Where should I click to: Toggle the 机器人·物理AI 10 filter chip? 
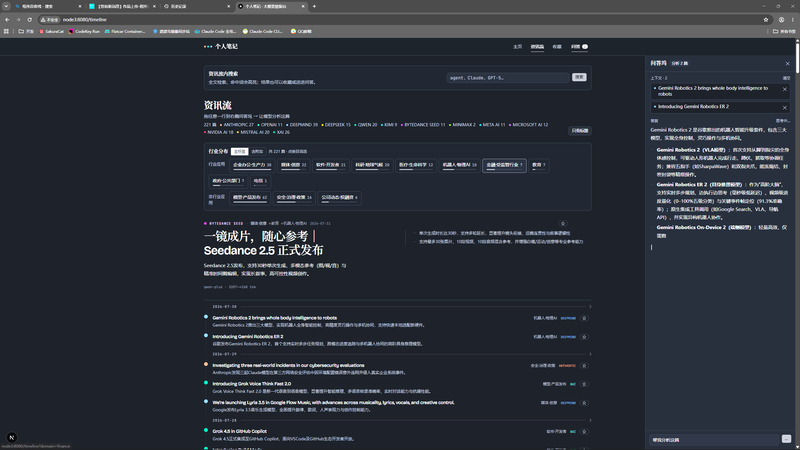click(460, 165)
